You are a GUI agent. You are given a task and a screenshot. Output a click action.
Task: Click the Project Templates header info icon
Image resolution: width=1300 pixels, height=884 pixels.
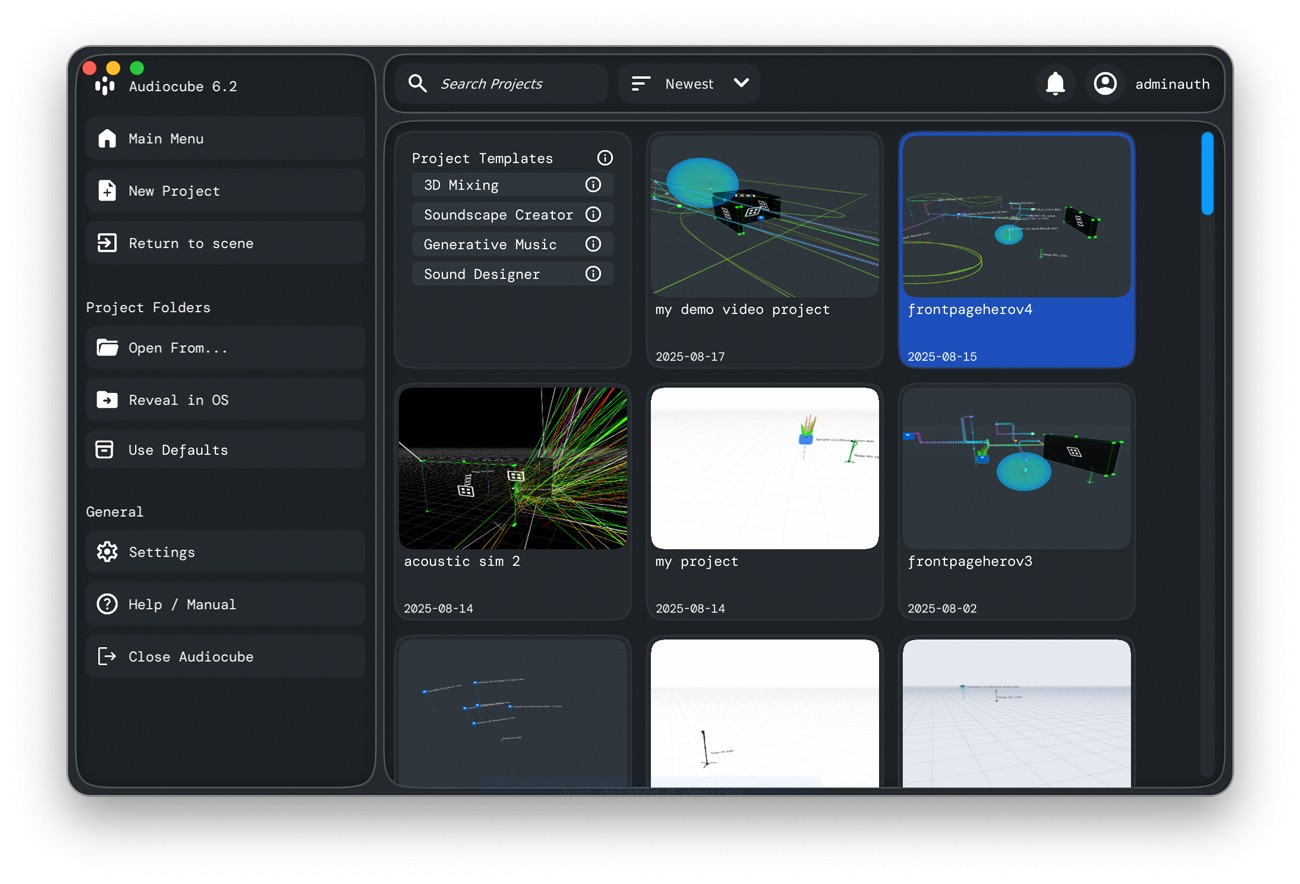coord(605,158)
